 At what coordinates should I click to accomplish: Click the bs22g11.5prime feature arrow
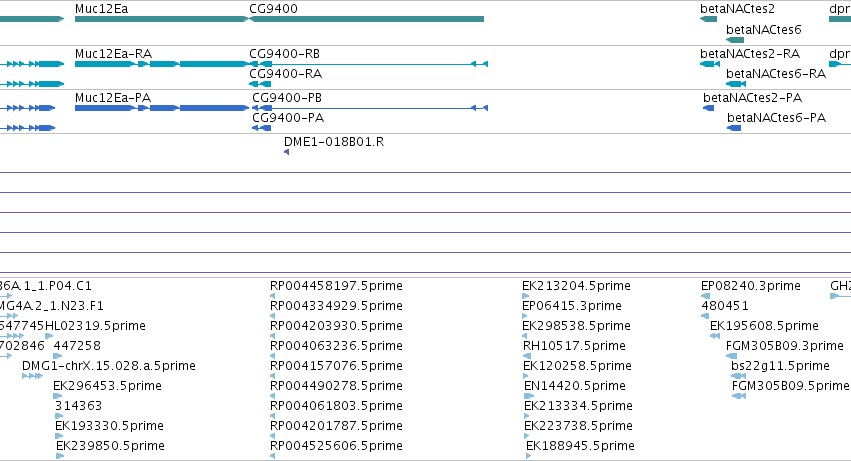[x=739, y=376]
